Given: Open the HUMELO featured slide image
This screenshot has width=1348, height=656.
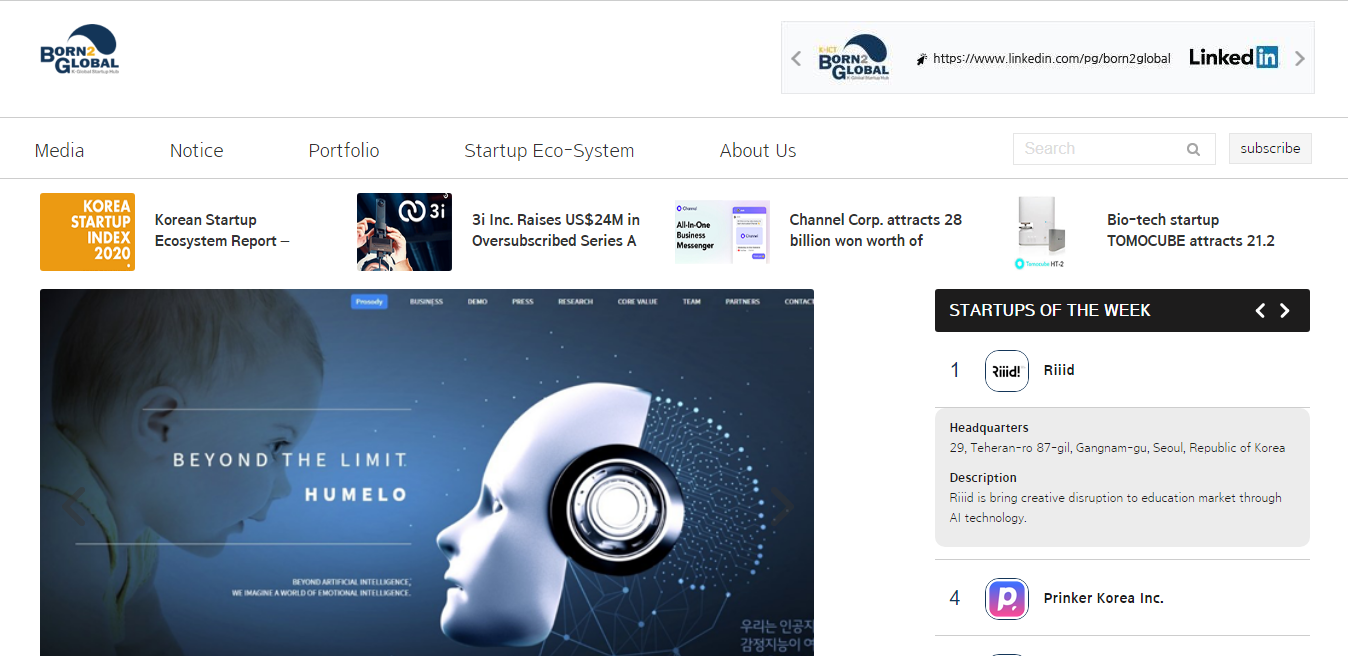Looking at the screenshot, I should pyautogui.click(x=427, y=472).
